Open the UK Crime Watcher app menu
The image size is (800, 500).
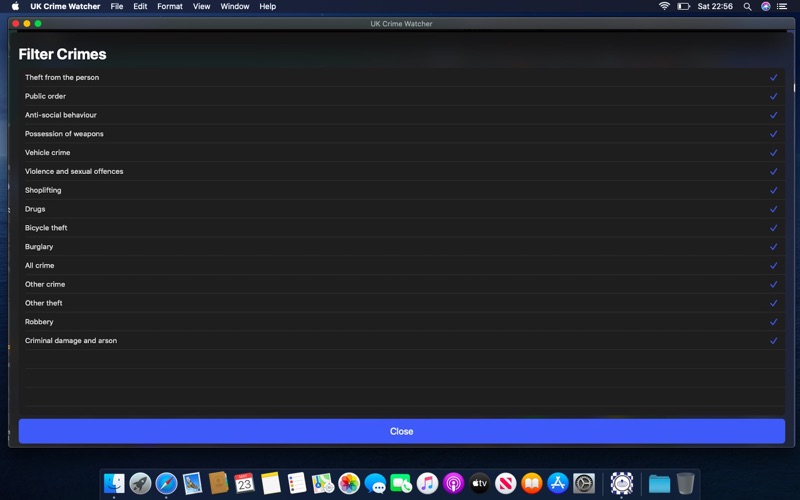pos(65,7)
